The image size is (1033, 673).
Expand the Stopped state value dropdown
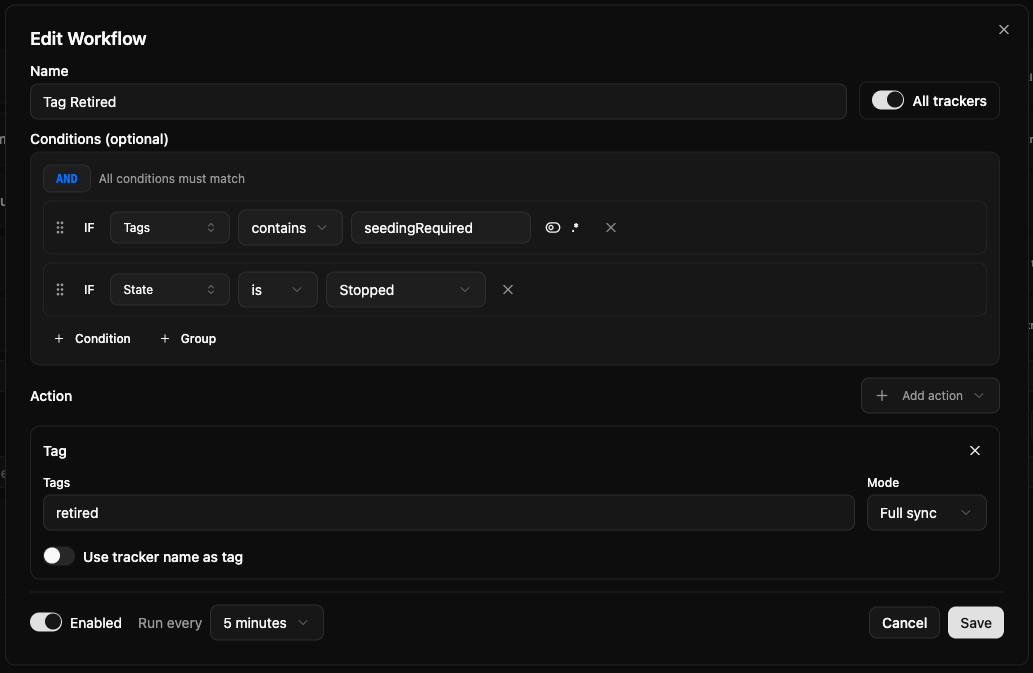(405, 290)
